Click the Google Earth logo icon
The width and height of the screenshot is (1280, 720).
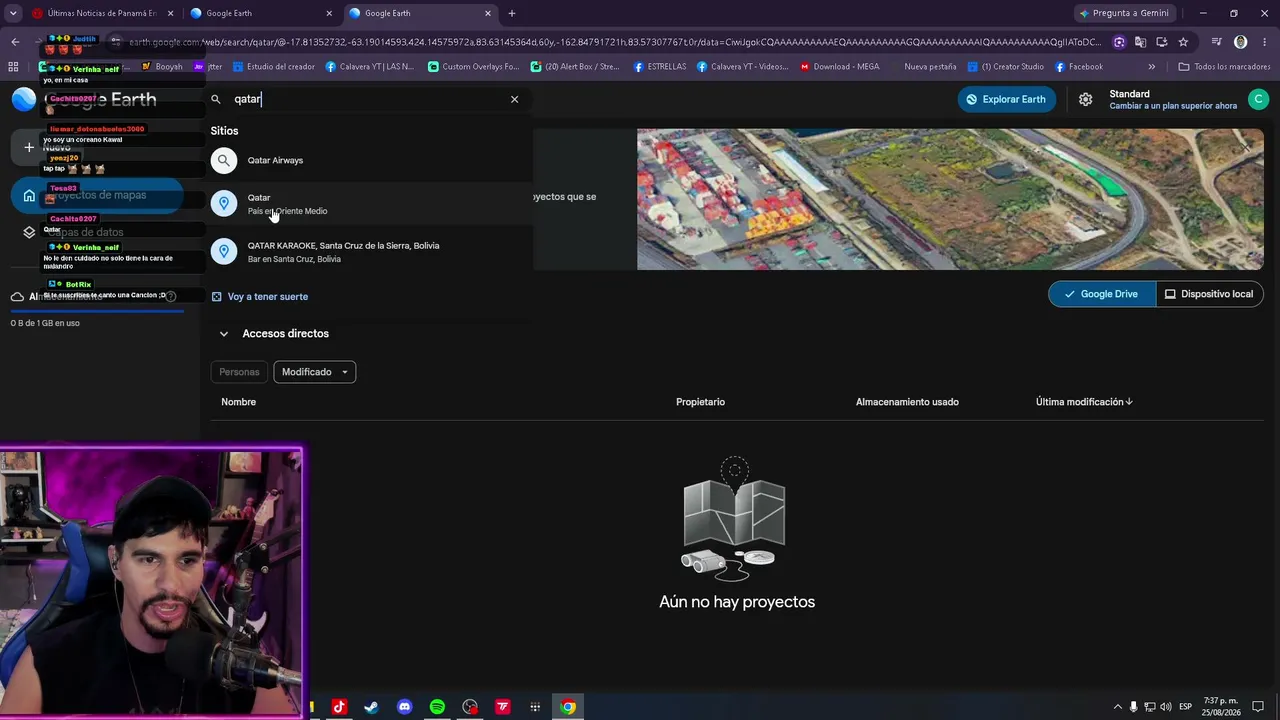[24, 99]
